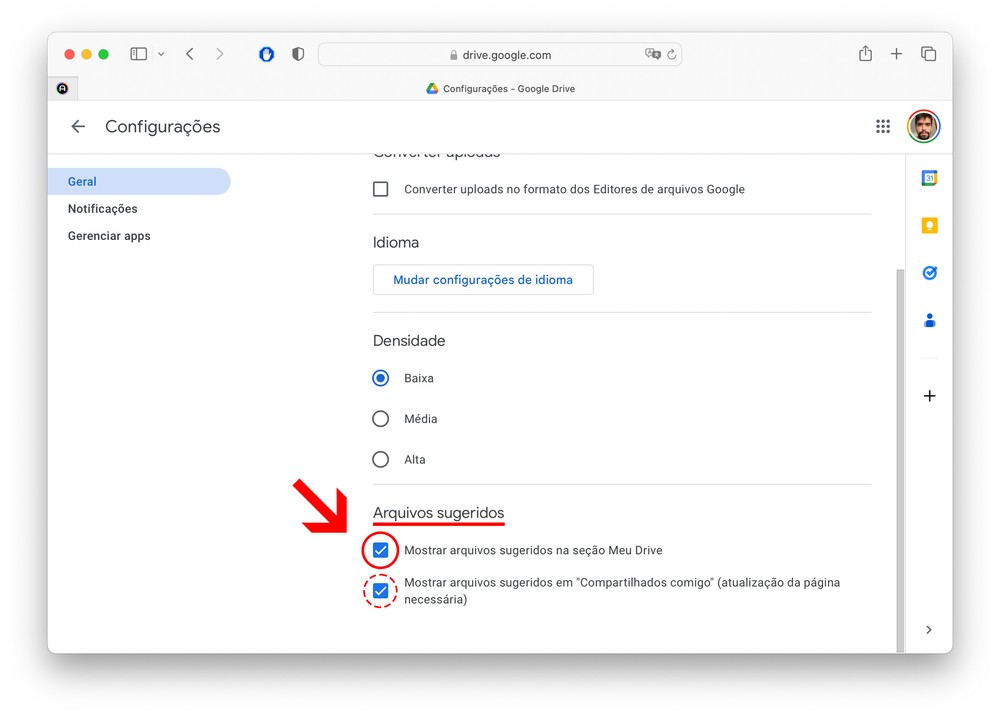Screen dimensions: 1000x716
Task: Click the drive.google.com address bar
Action: click(500, 55)
